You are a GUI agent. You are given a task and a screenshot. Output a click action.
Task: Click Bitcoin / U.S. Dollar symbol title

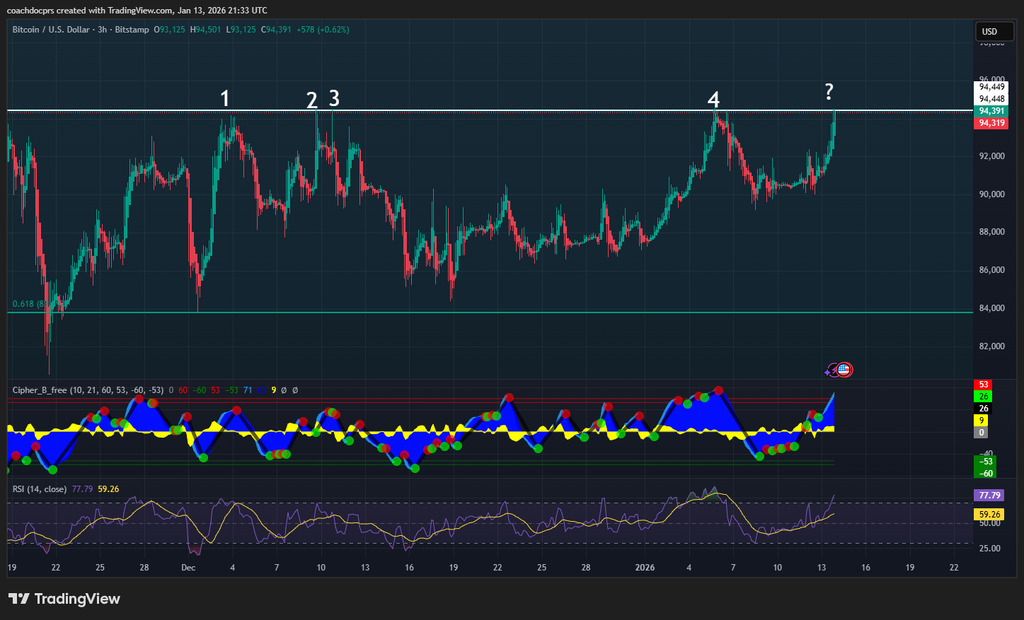pyautogui.click(x=53, y=29)
